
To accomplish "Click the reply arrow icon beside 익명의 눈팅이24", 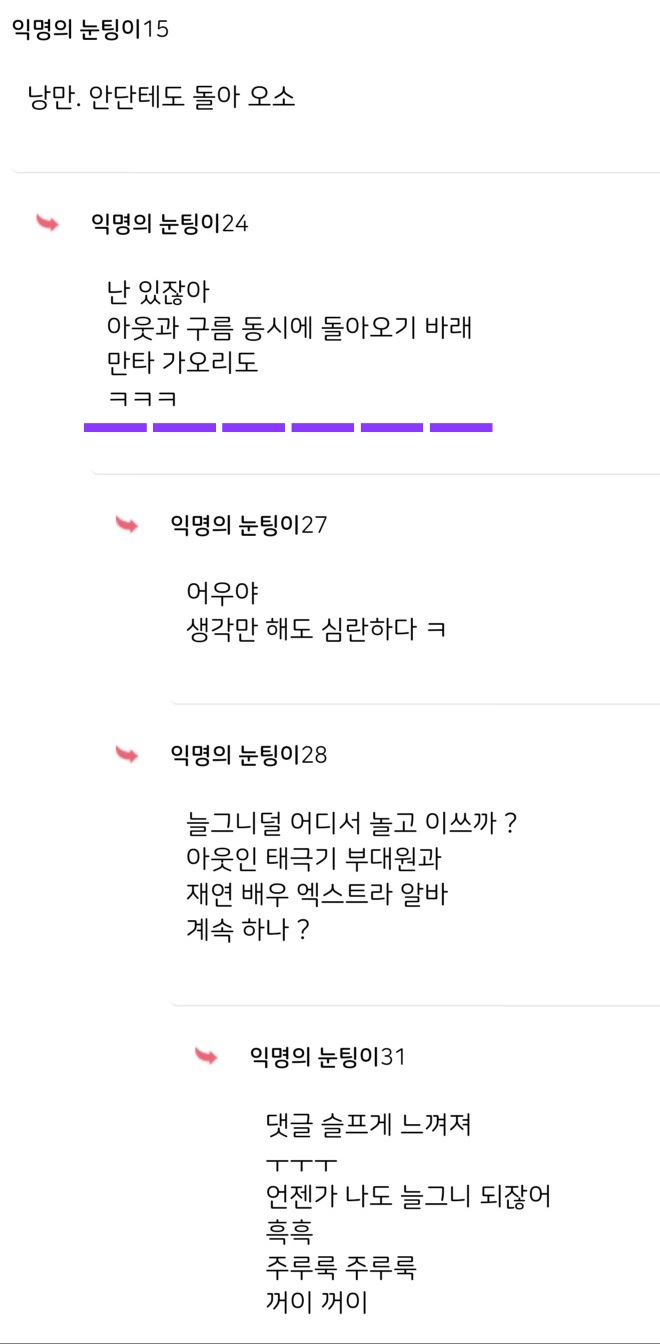I will [48, 223].
